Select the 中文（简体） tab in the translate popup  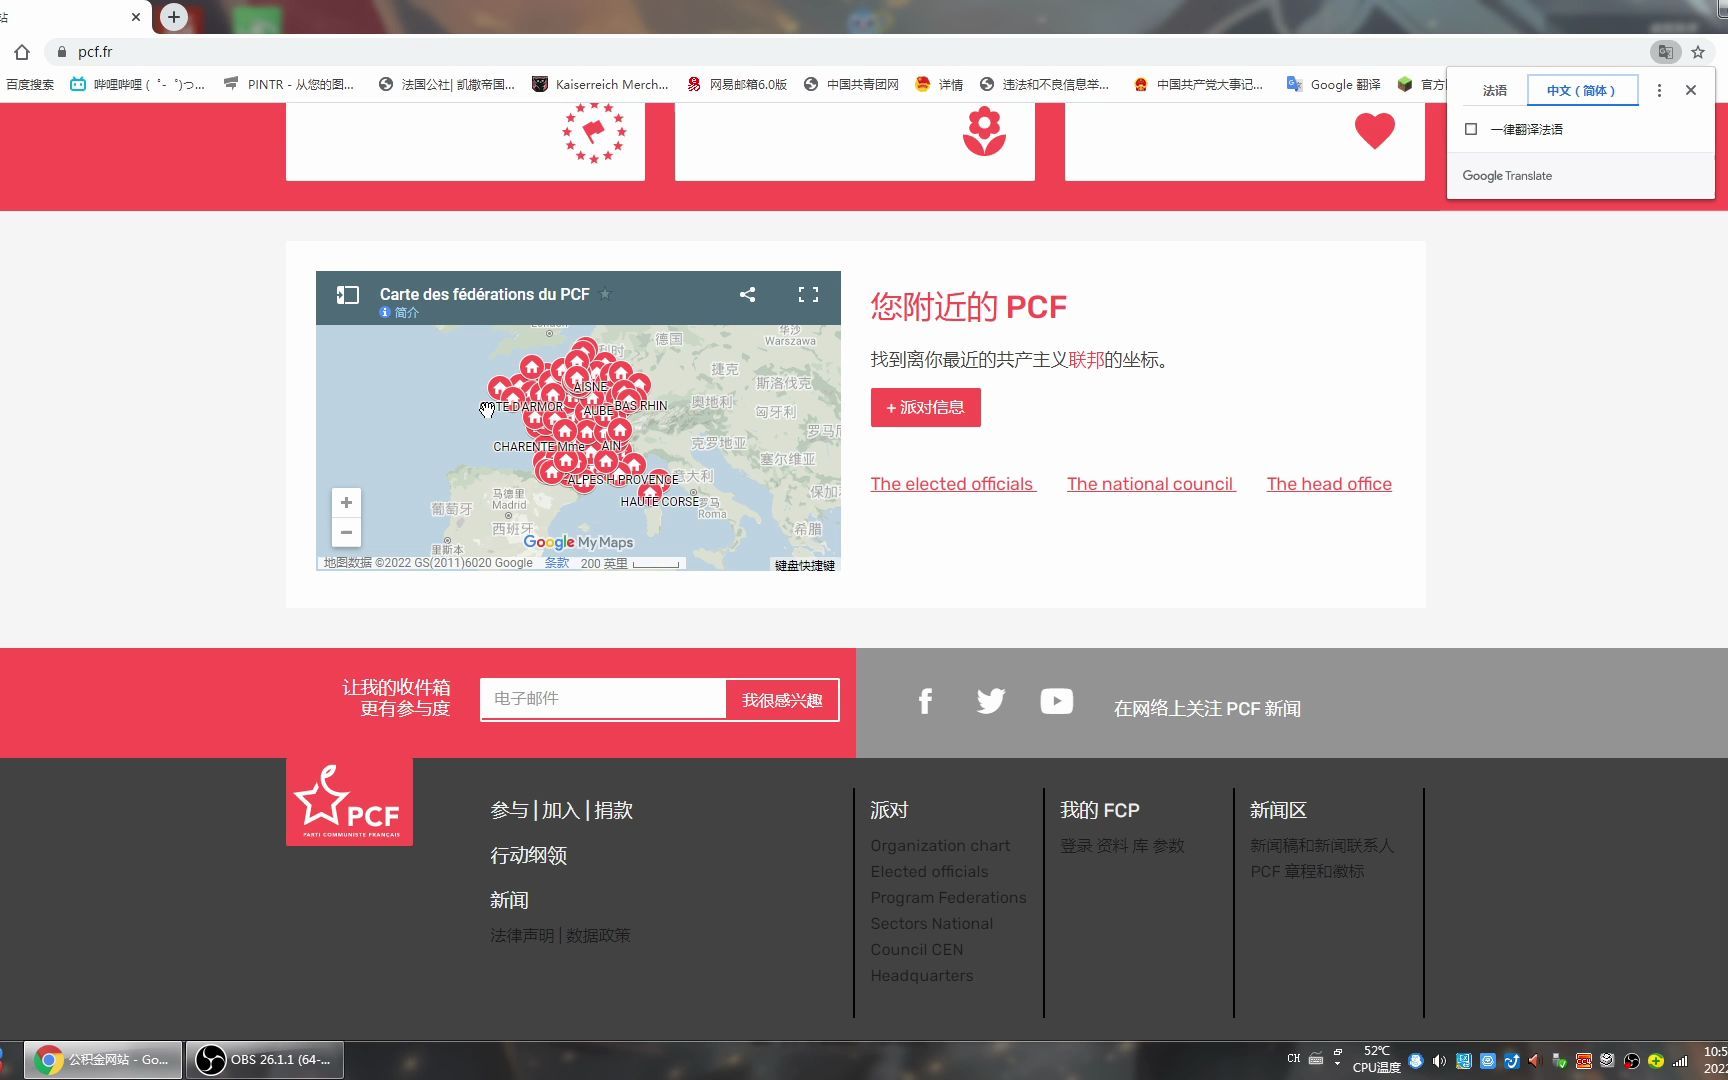click(x=1583, y=90)
